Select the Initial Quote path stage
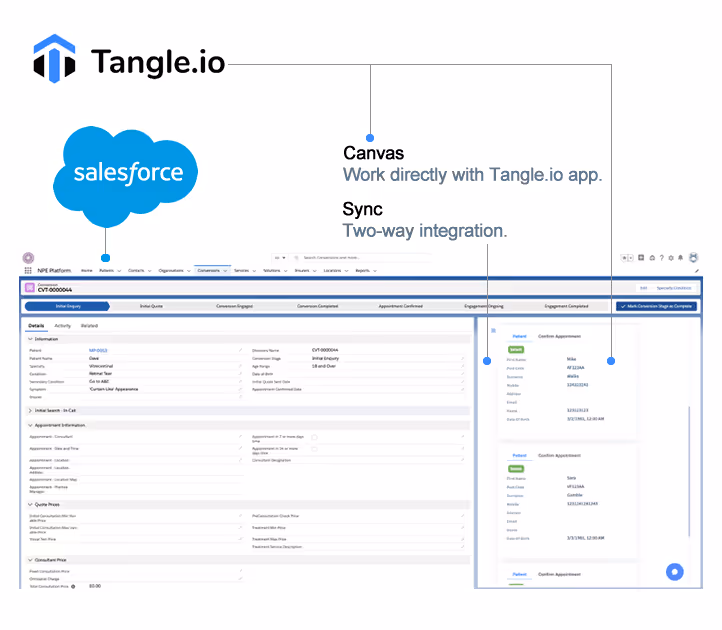The image size is (722, 630). click(x=151, y=306)
